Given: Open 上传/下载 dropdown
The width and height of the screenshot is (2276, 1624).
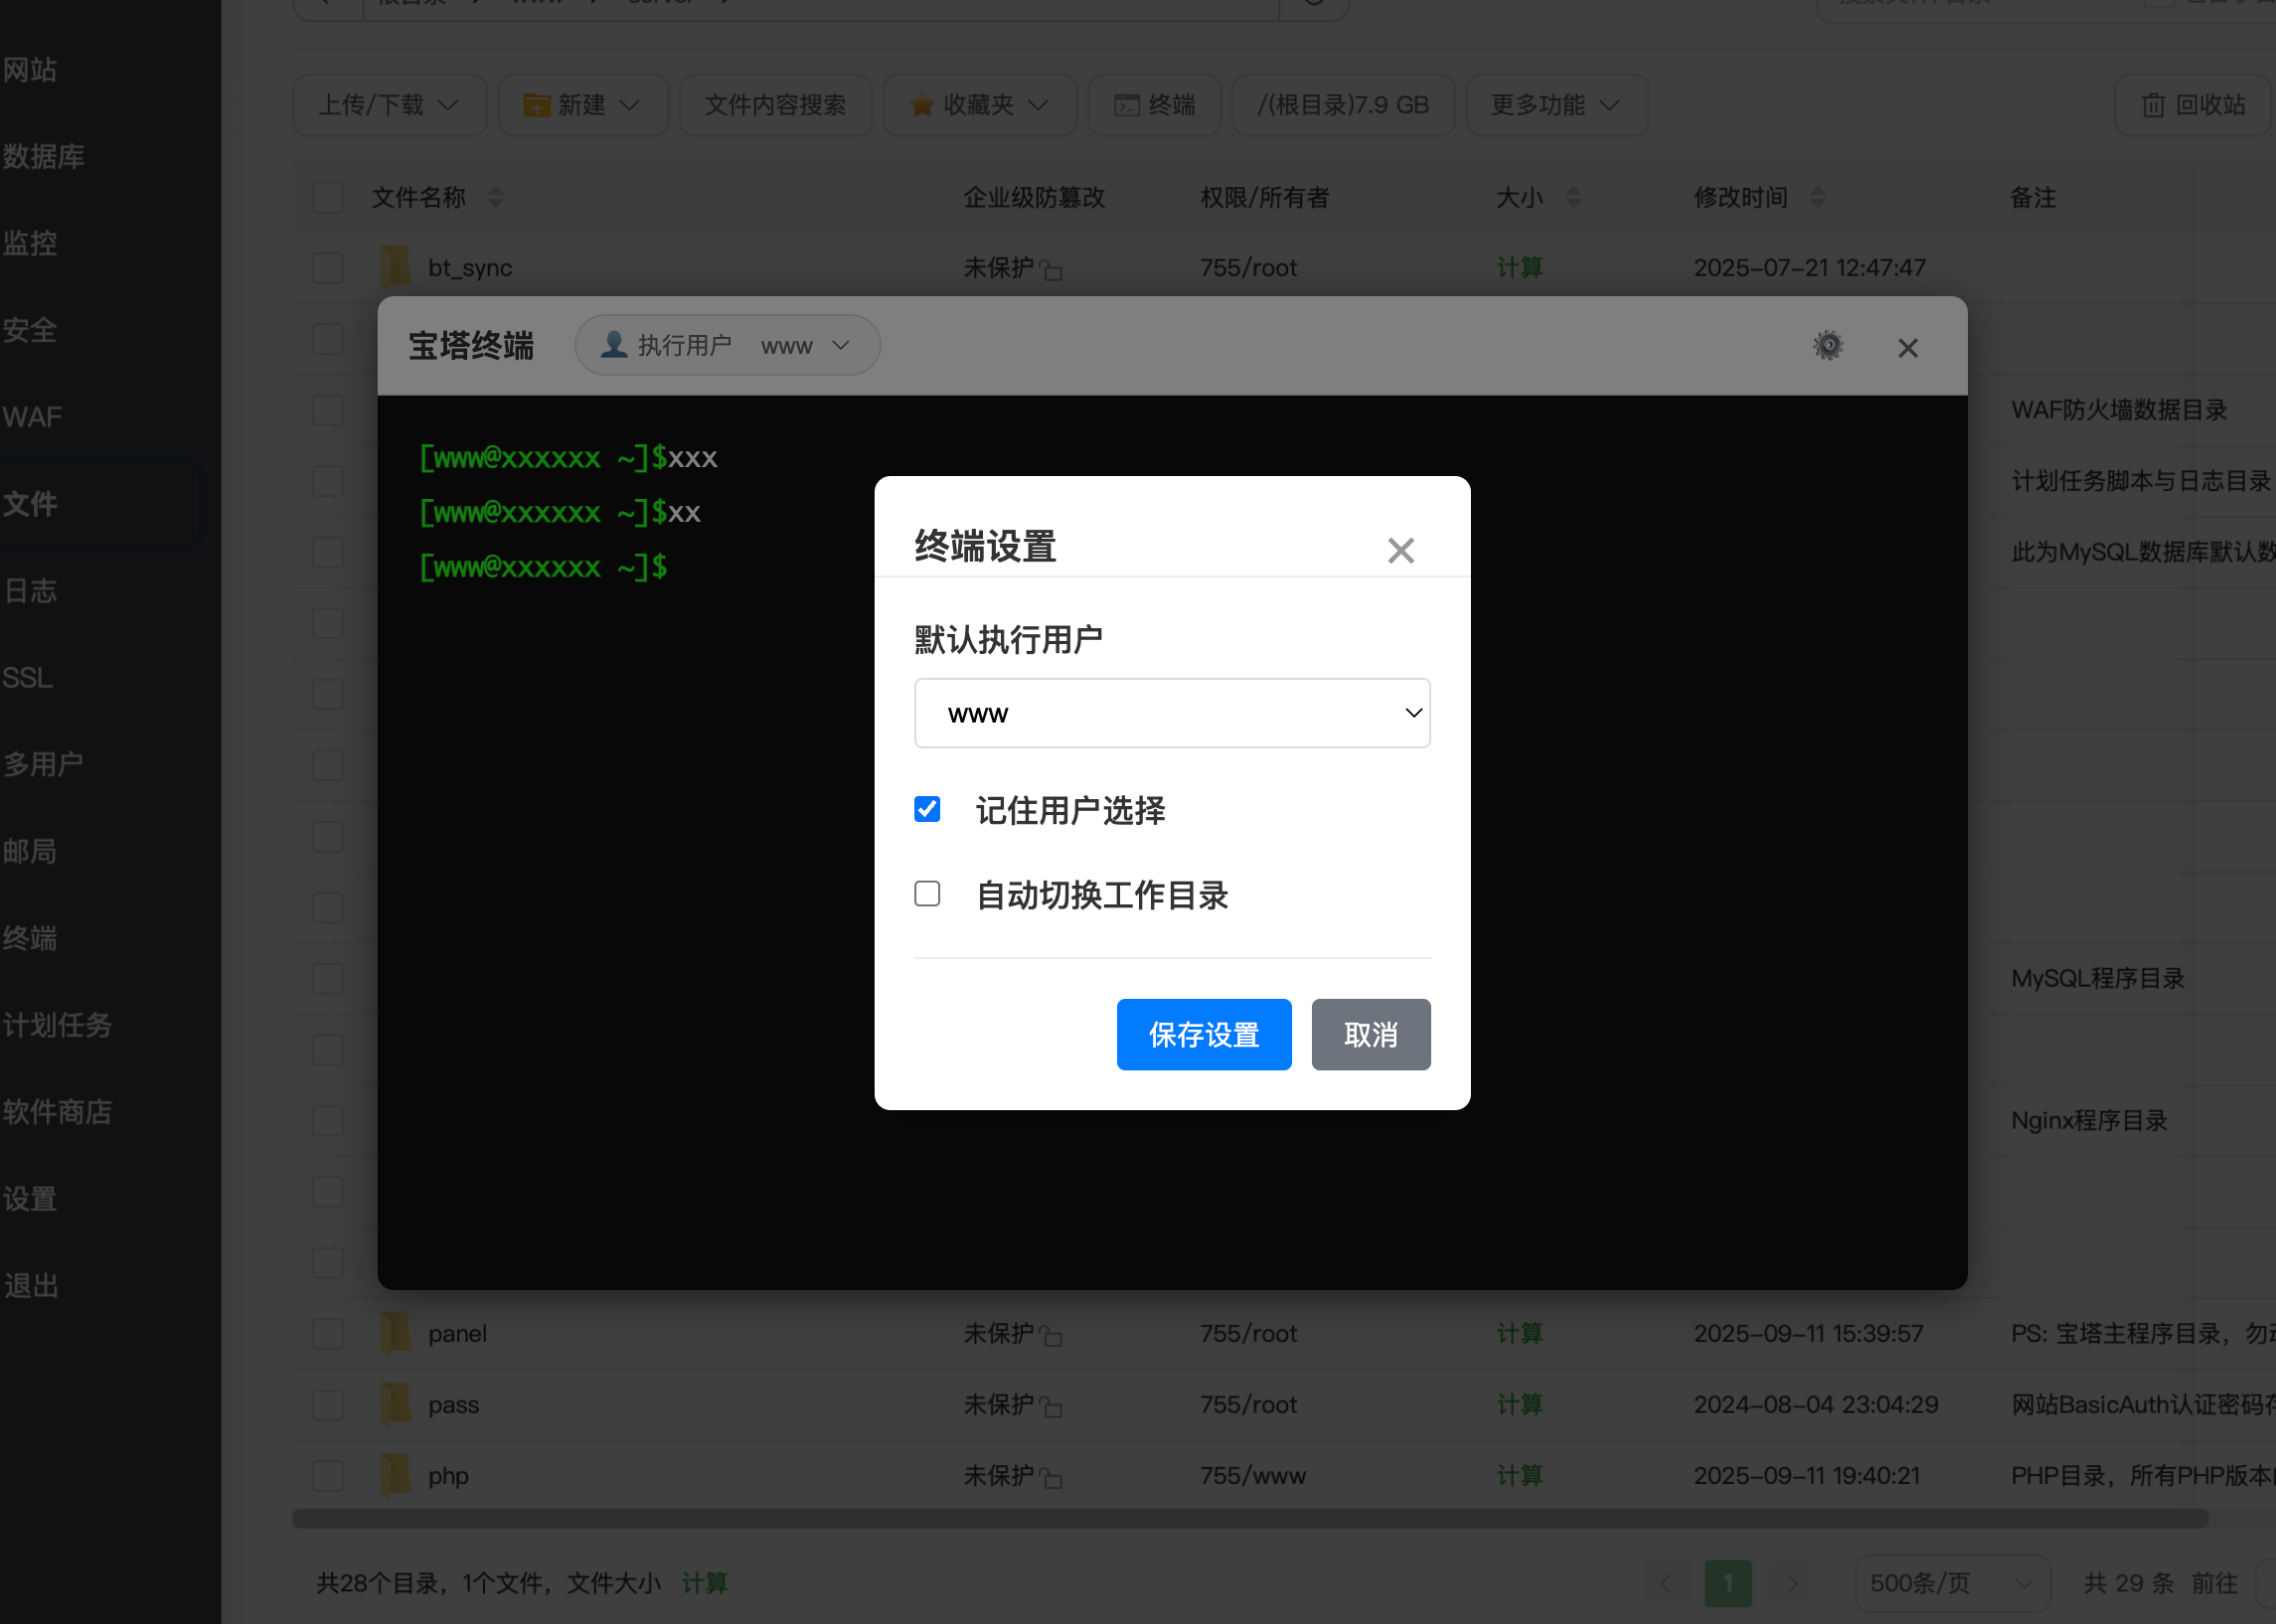Looking at the screenshot, I should [389, 105].
